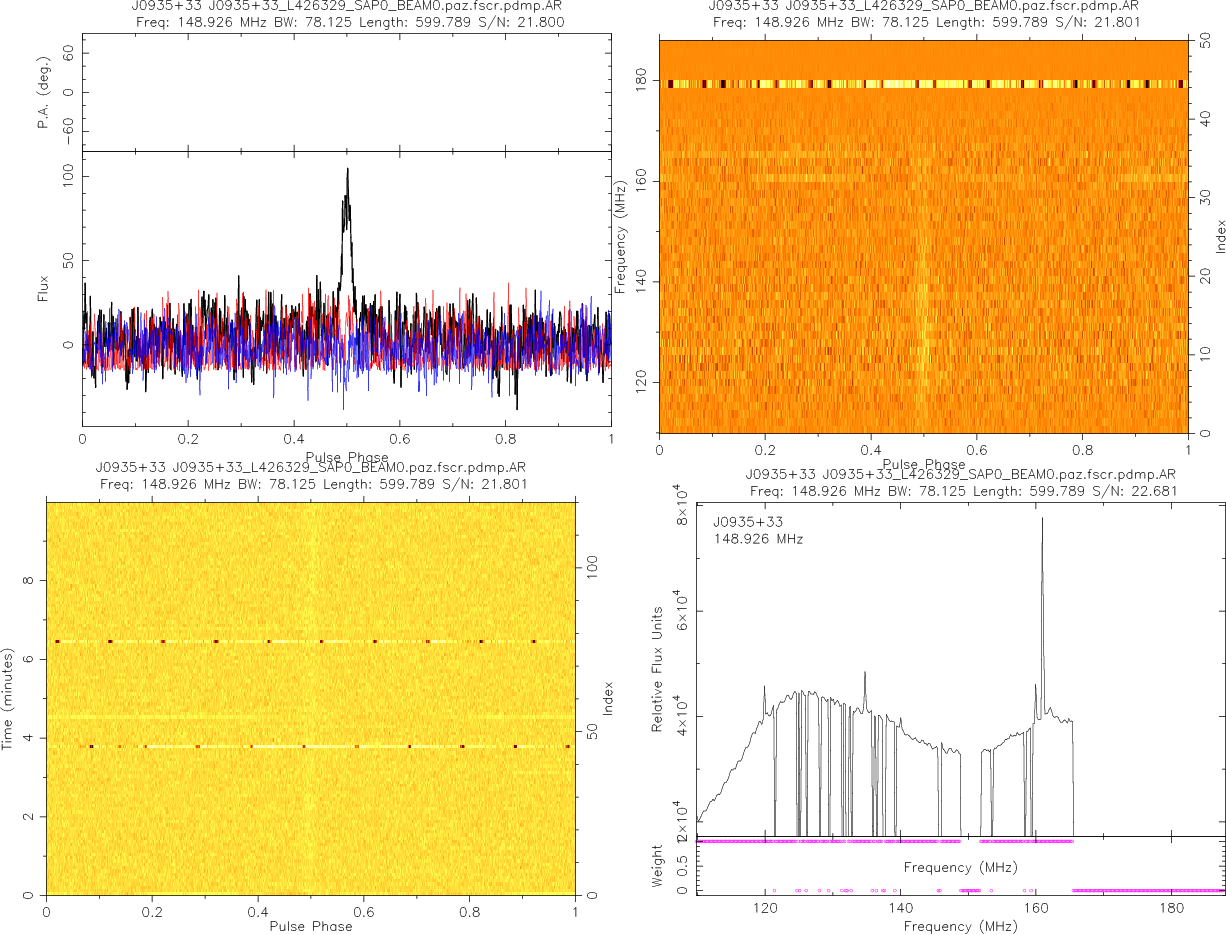The width and height of the screenshot is (1226, 935).
Task: Click the title of the time-phase plot
Action: [x=310, y=467]
